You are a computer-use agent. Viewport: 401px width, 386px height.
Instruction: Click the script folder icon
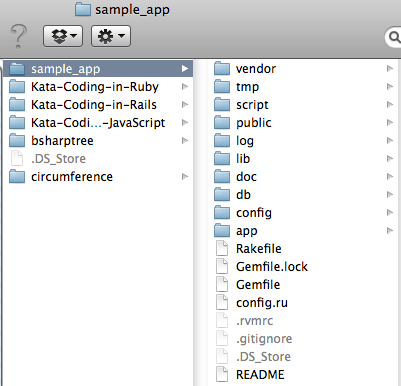(x=222, y=105)
